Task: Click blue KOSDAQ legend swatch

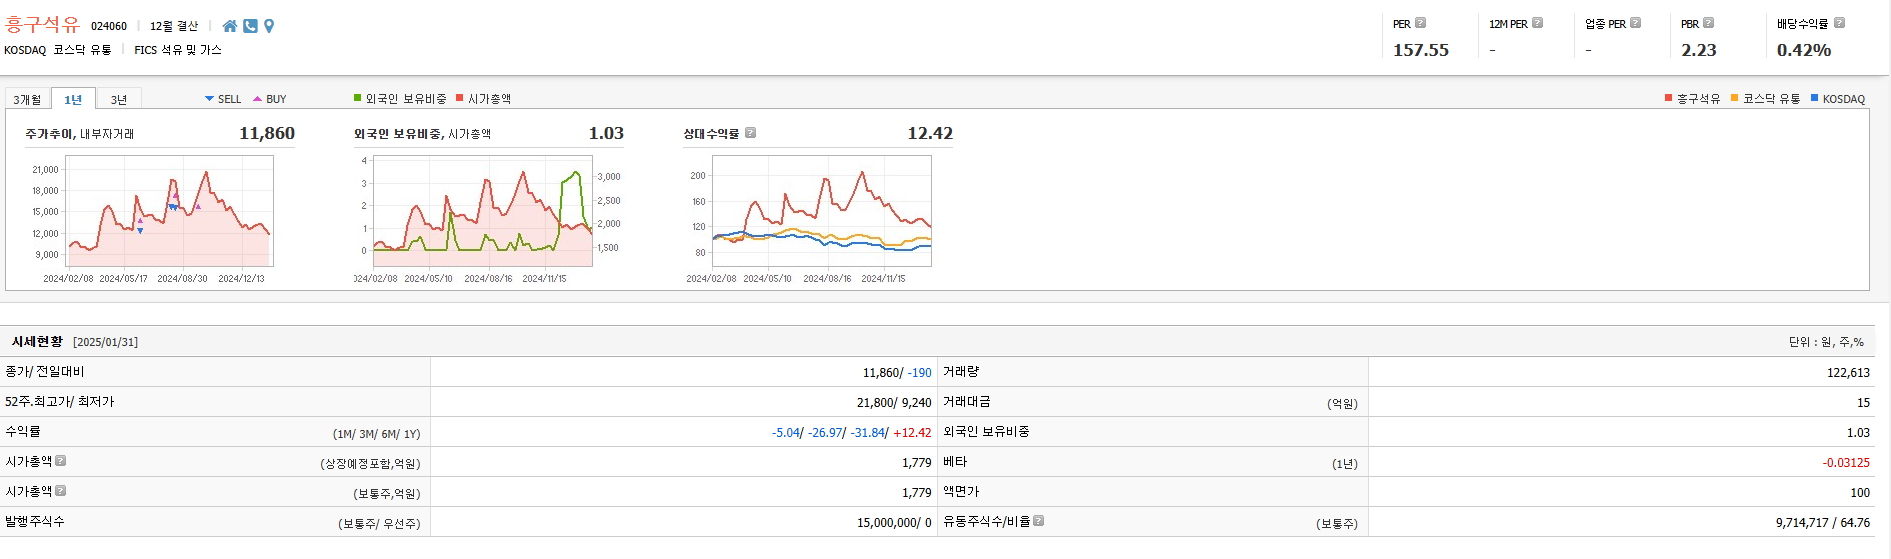Action: pyautogui.click(x=1815, y=98)
